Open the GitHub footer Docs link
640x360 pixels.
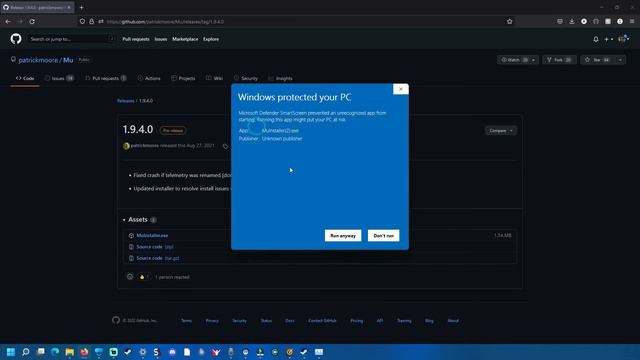289,321
